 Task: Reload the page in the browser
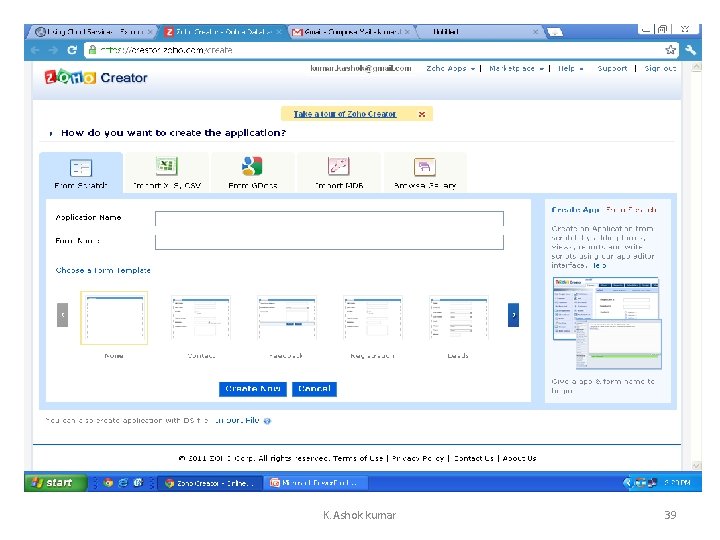point(72,50)
